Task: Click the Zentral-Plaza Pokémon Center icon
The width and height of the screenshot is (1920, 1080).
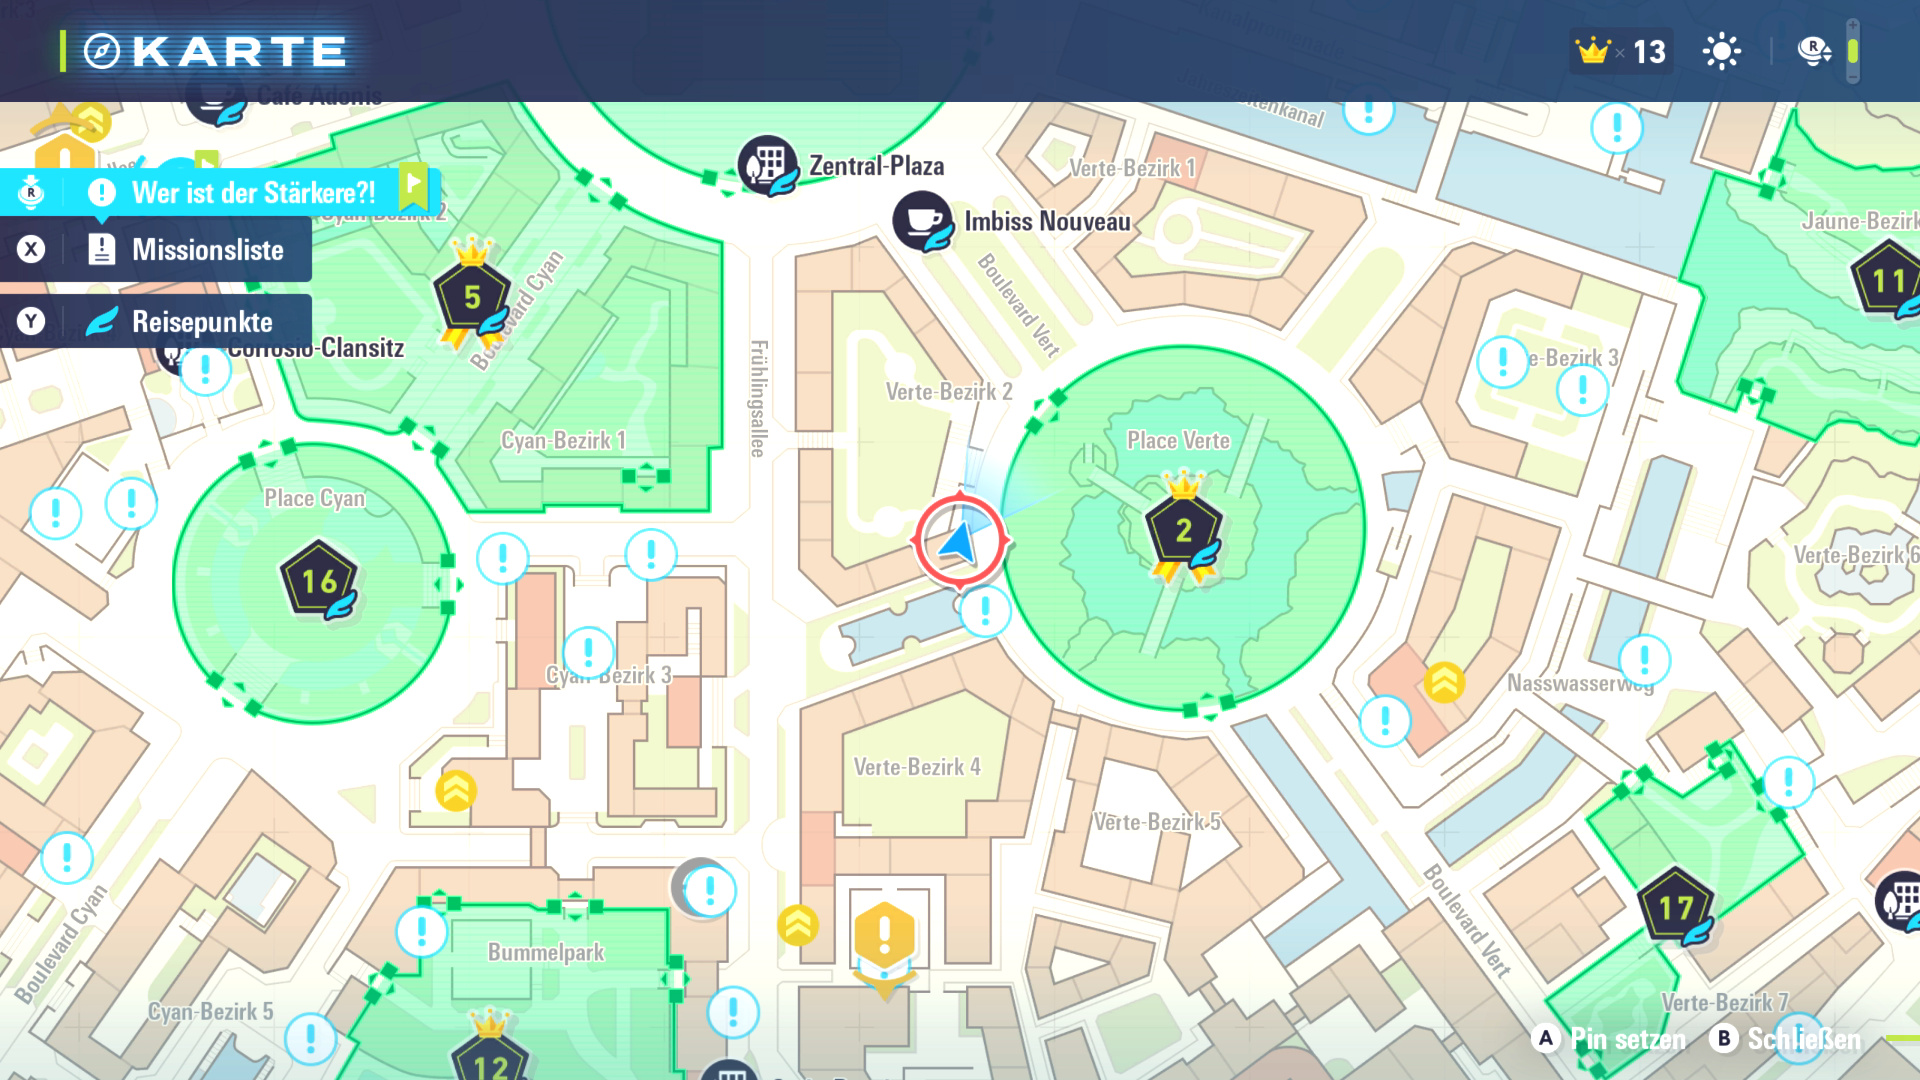Action: tap(767, 165)
